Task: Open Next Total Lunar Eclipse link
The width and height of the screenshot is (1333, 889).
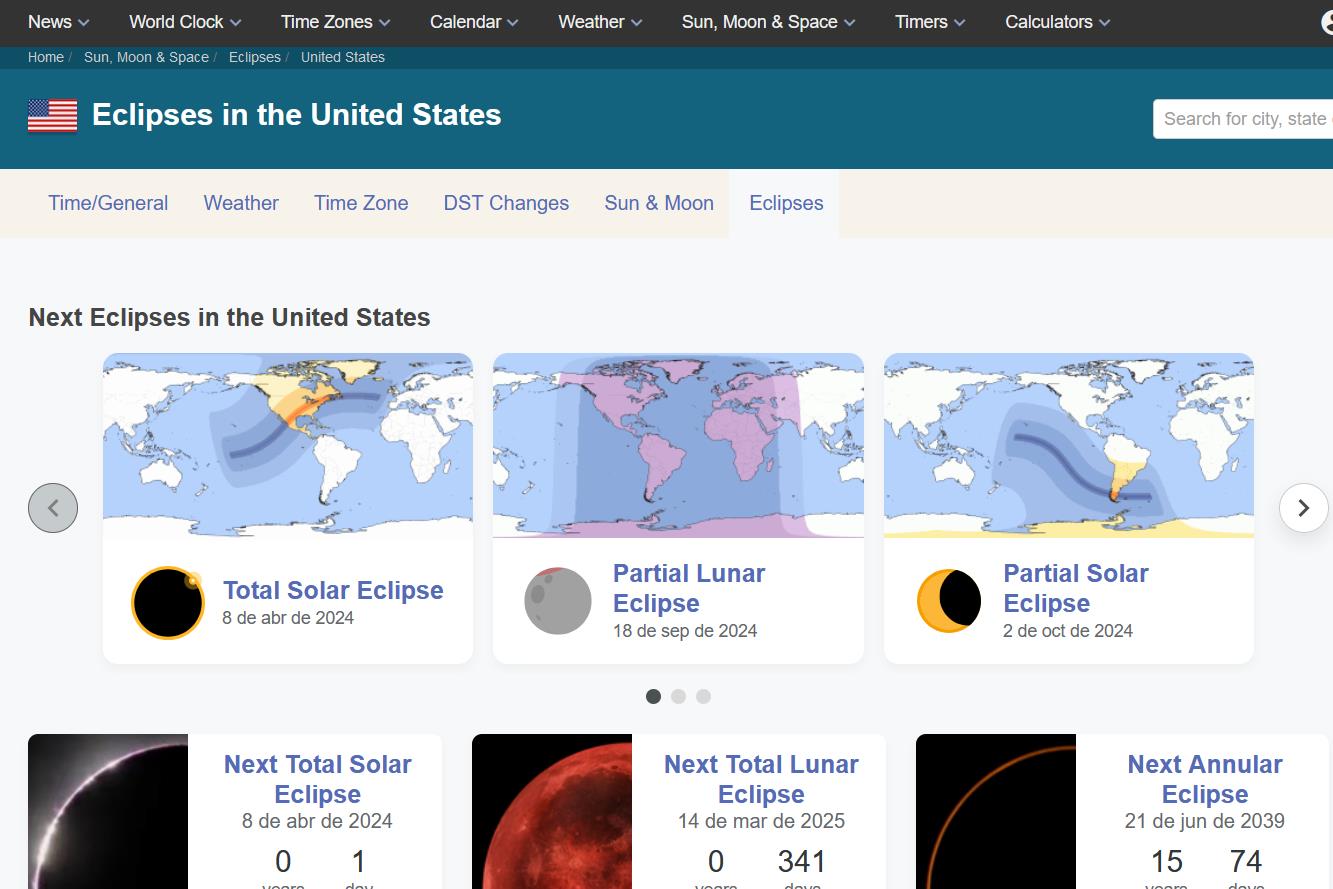Action: 761,779
